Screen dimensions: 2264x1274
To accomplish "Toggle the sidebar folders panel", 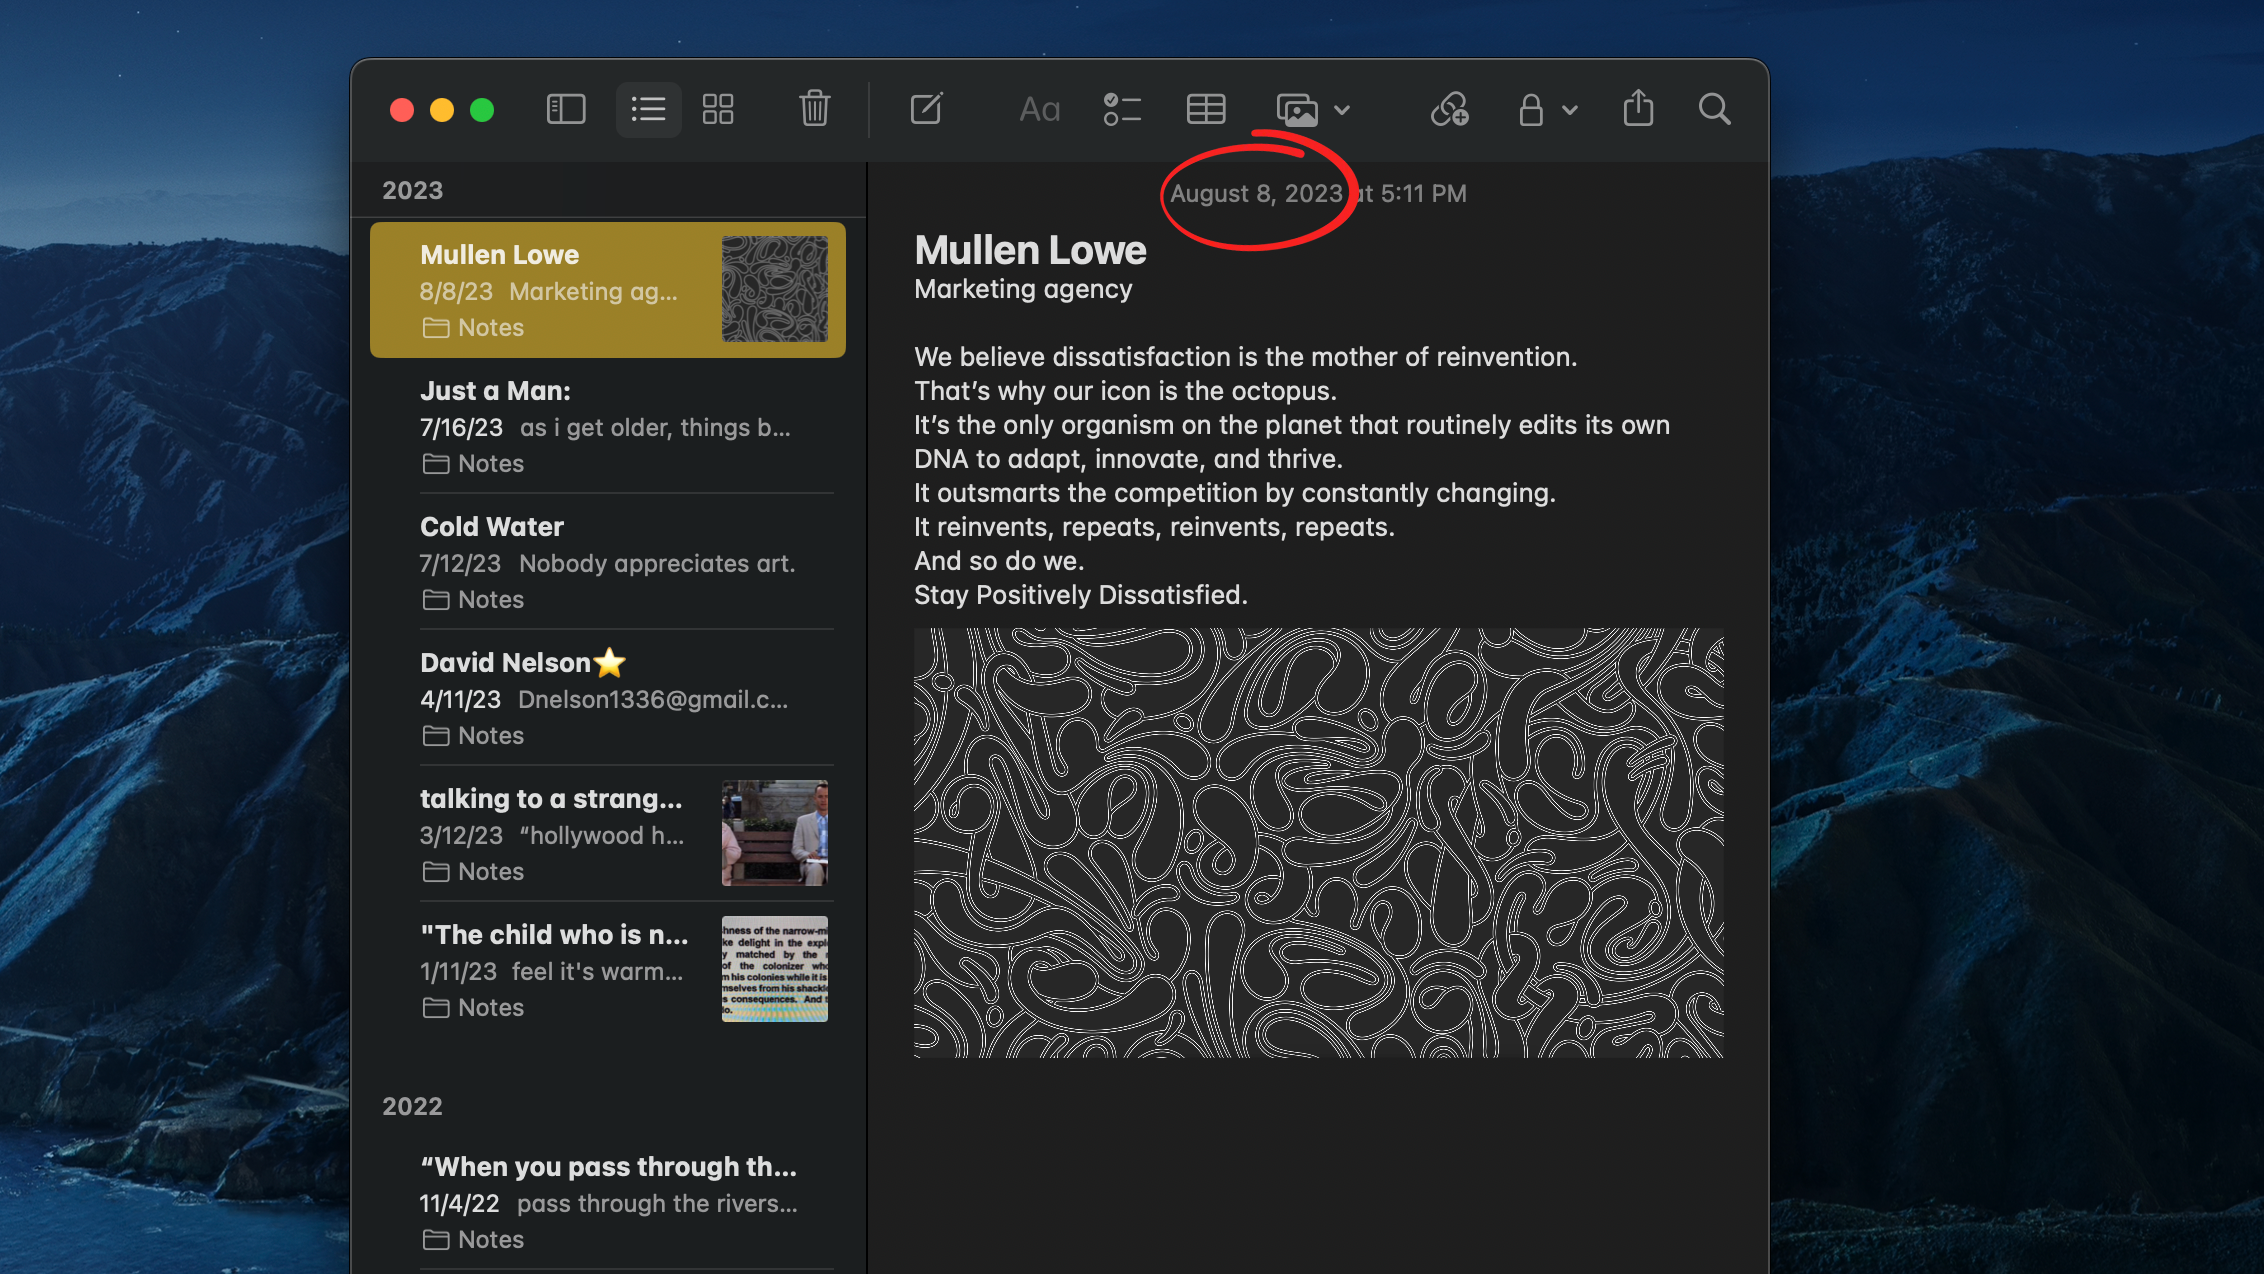I will pyautogui.click(x=566, y=109).
